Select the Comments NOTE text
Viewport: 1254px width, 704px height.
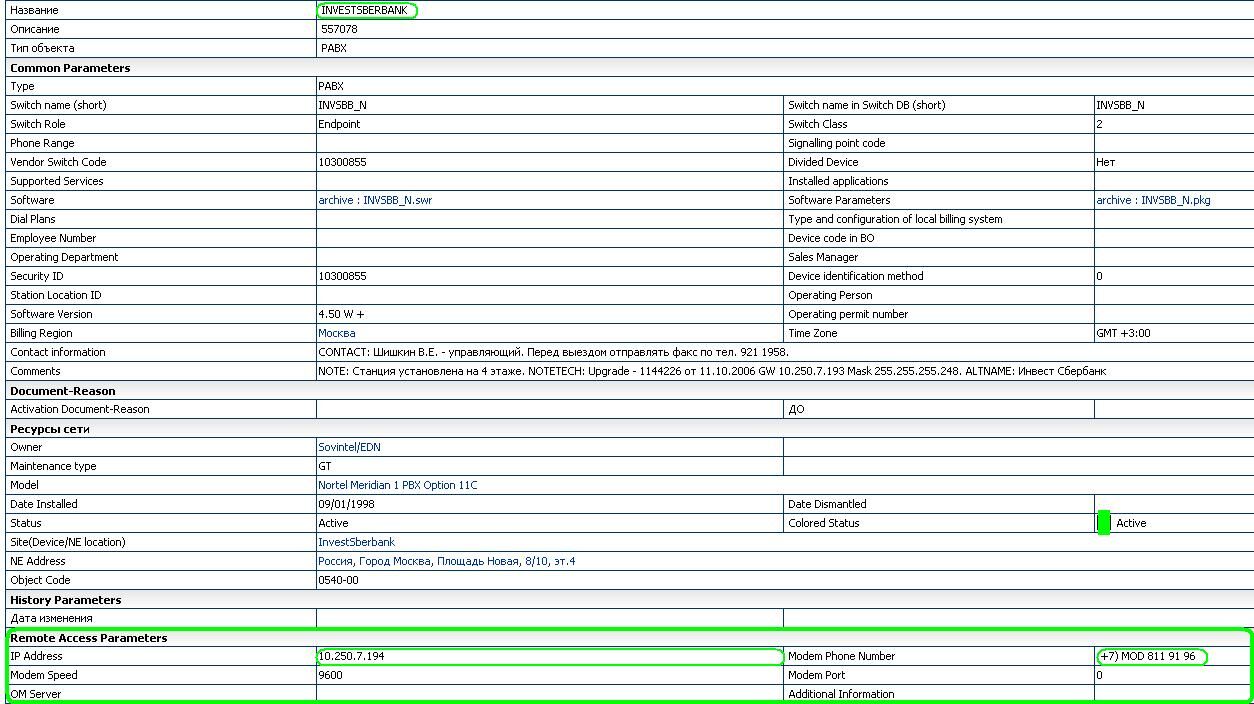(712, 371)
